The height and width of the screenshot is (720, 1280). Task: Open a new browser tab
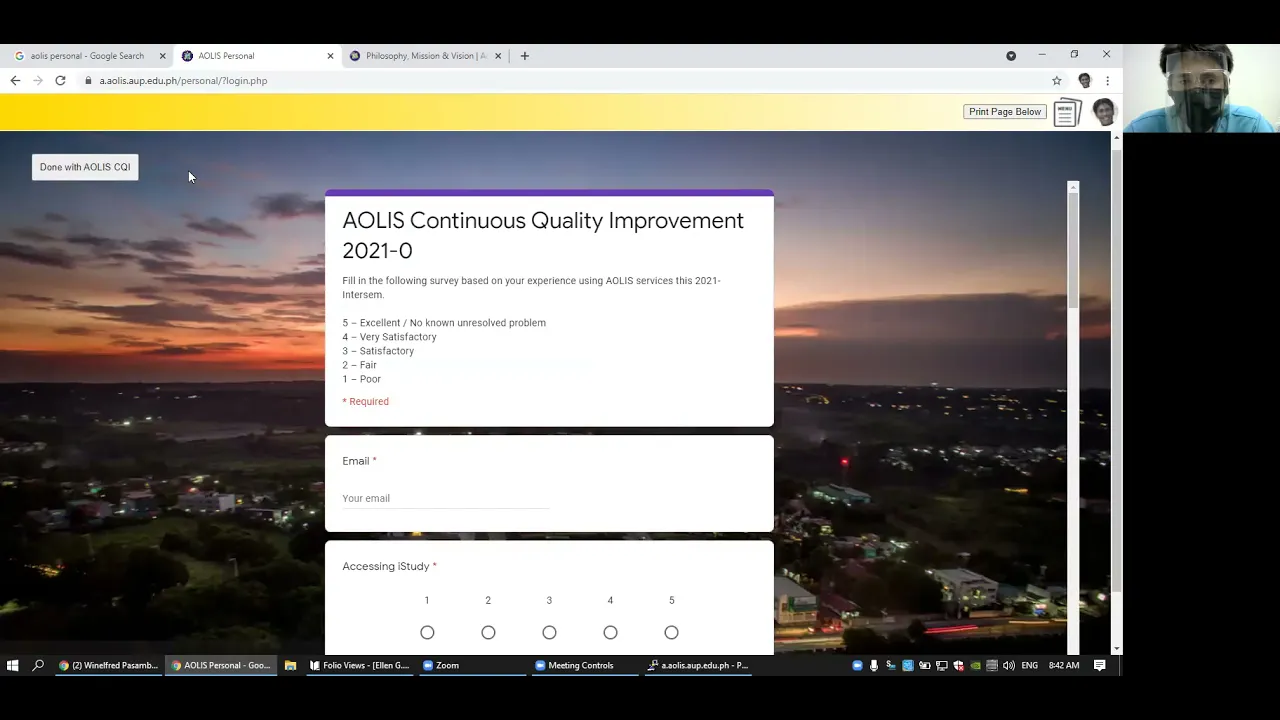click(524, 56)
